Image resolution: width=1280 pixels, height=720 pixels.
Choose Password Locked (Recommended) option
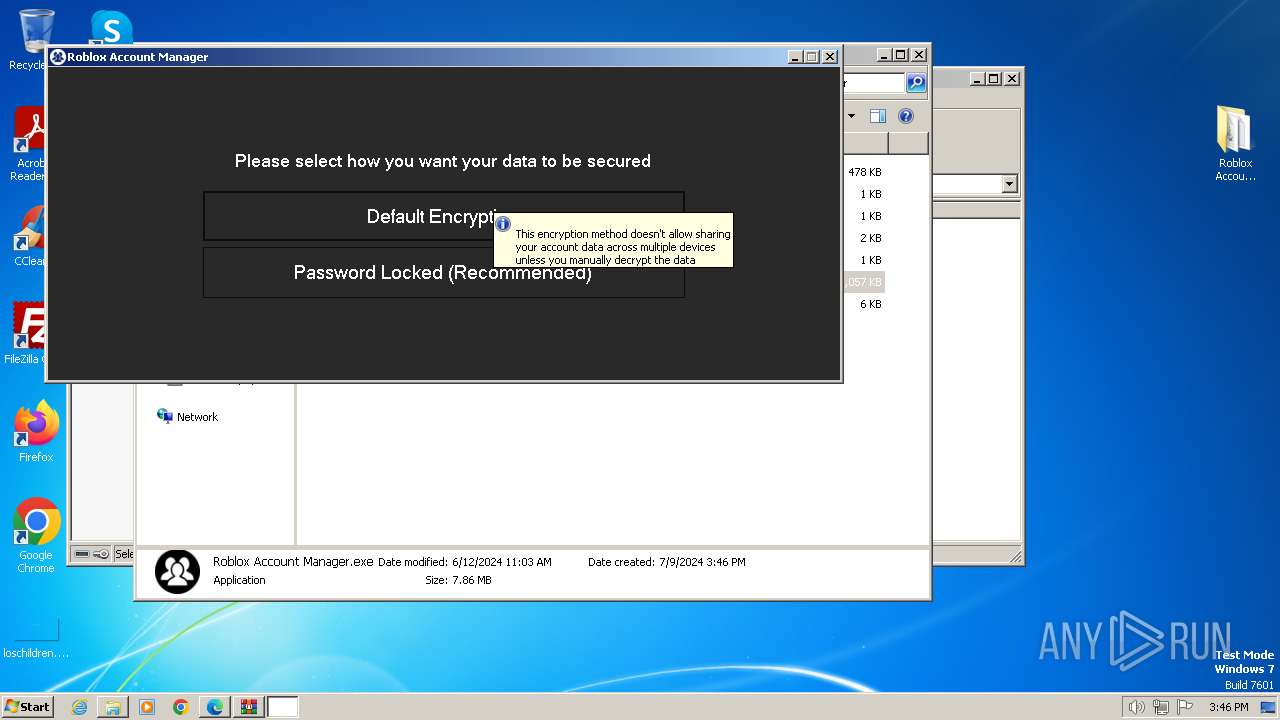click(443, 273)
